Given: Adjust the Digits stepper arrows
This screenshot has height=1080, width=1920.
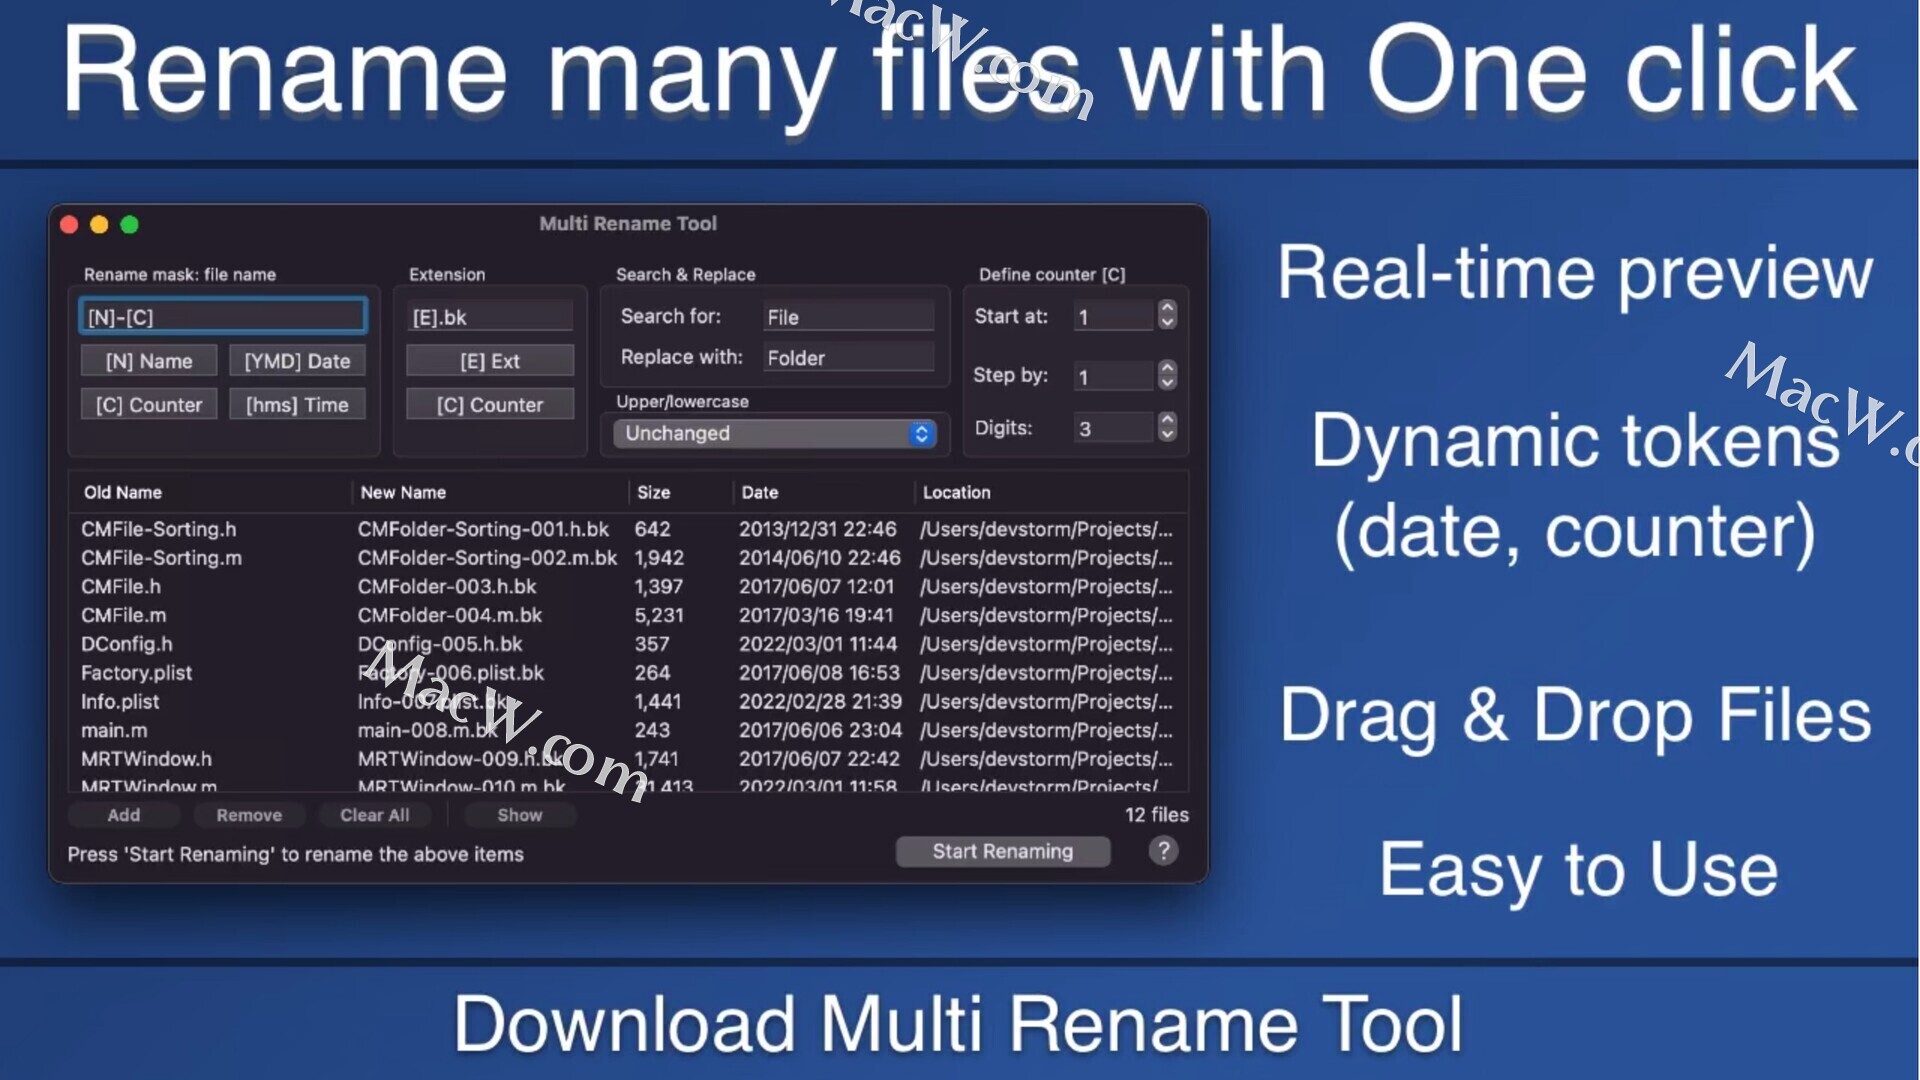Looking at the screenshot, I should (1166, 427).
